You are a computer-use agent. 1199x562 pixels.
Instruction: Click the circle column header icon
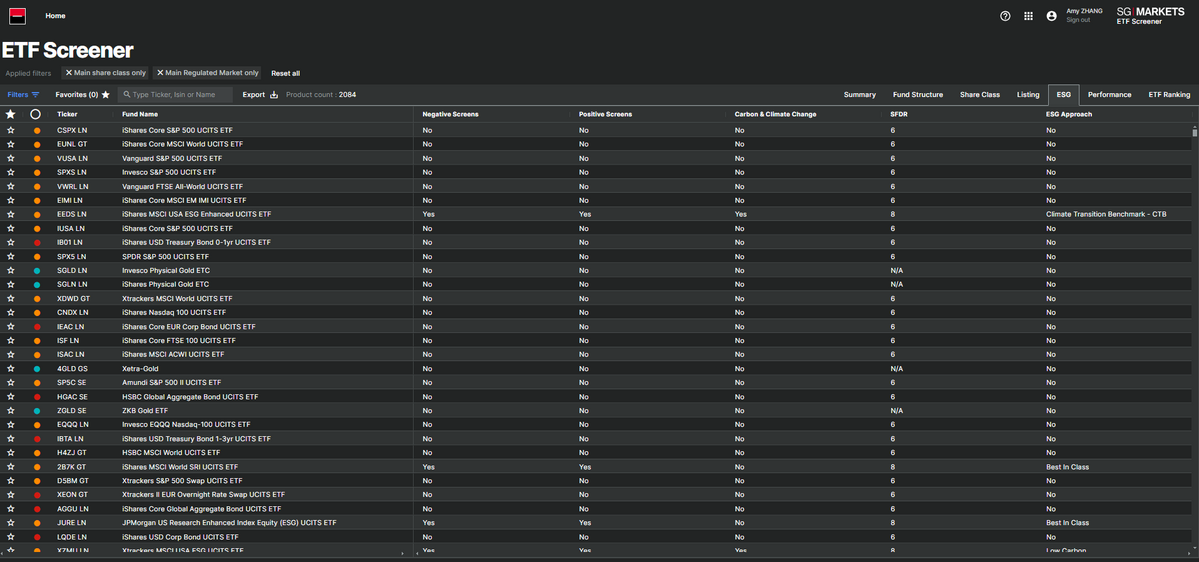point(35,114)
